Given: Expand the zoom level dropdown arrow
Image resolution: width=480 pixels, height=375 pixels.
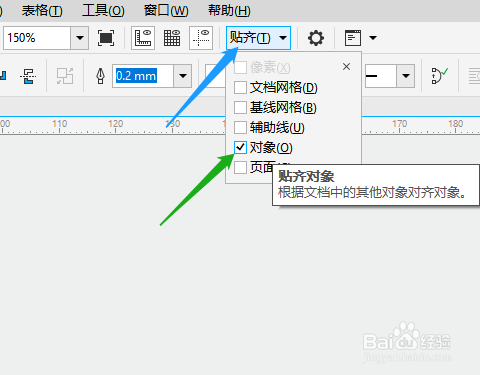Looking at the screenshot, I should click(x=80, y=38).
